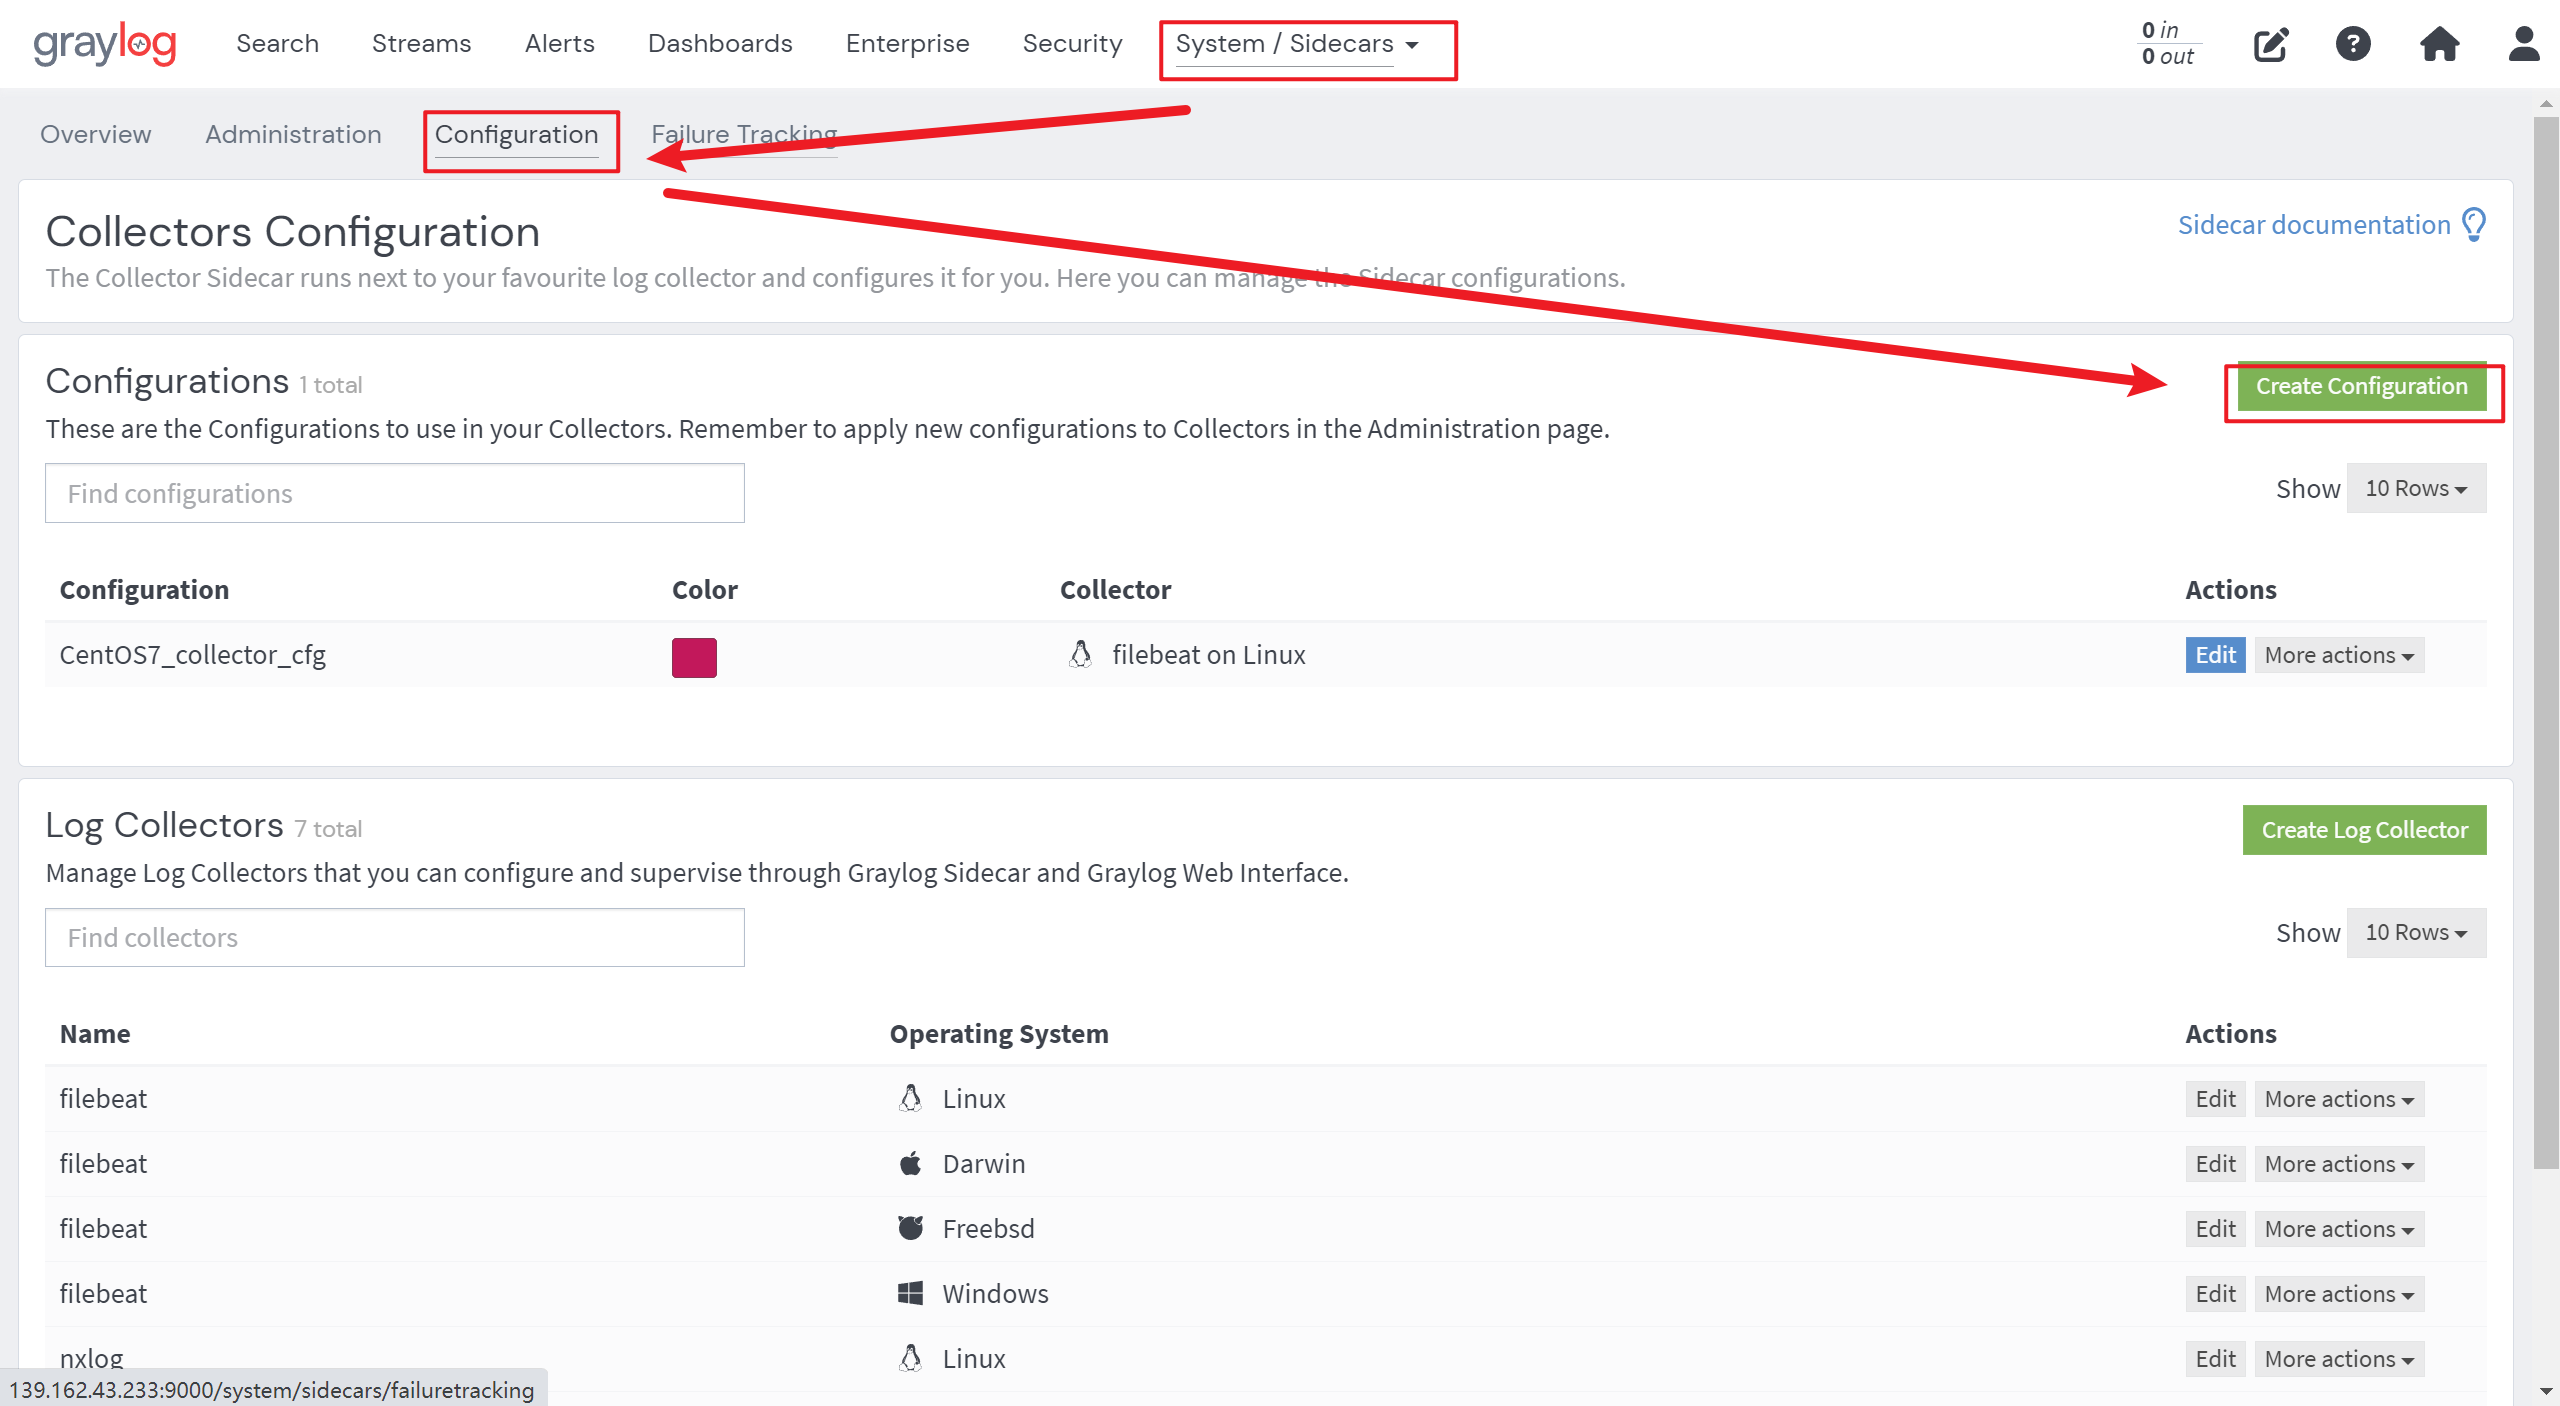Image resolution: width=2560 pixels, height=1406 pixels.
Task: Click the Darwin apple icon
Action: tap(910, 1163)
